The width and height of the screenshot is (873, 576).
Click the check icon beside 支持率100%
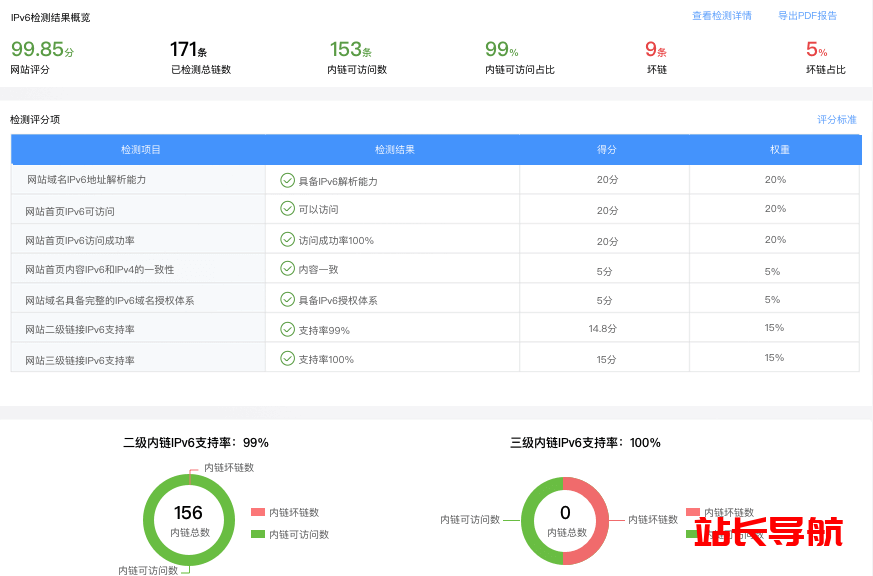click(287, 358)
